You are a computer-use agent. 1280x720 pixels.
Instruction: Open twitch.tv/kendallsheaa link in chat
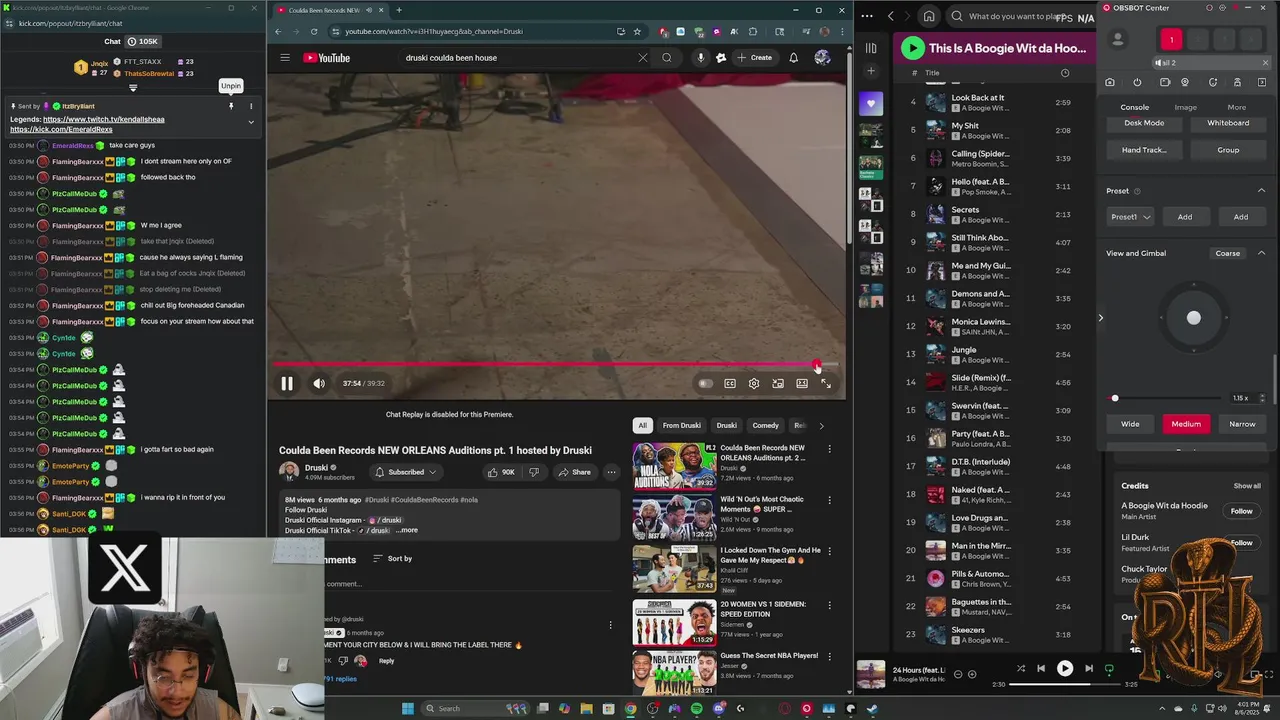(x=104, y=119)
